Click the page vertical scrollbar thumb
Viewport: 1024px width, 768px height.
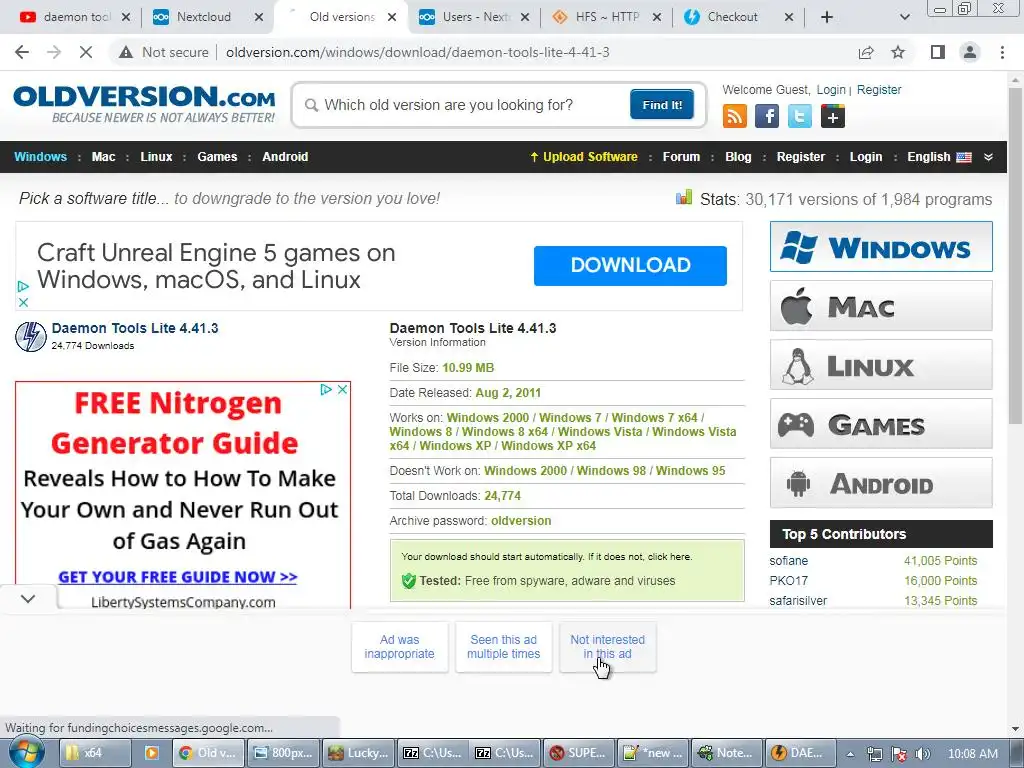pyautogui.click(x=1015, y=255)
